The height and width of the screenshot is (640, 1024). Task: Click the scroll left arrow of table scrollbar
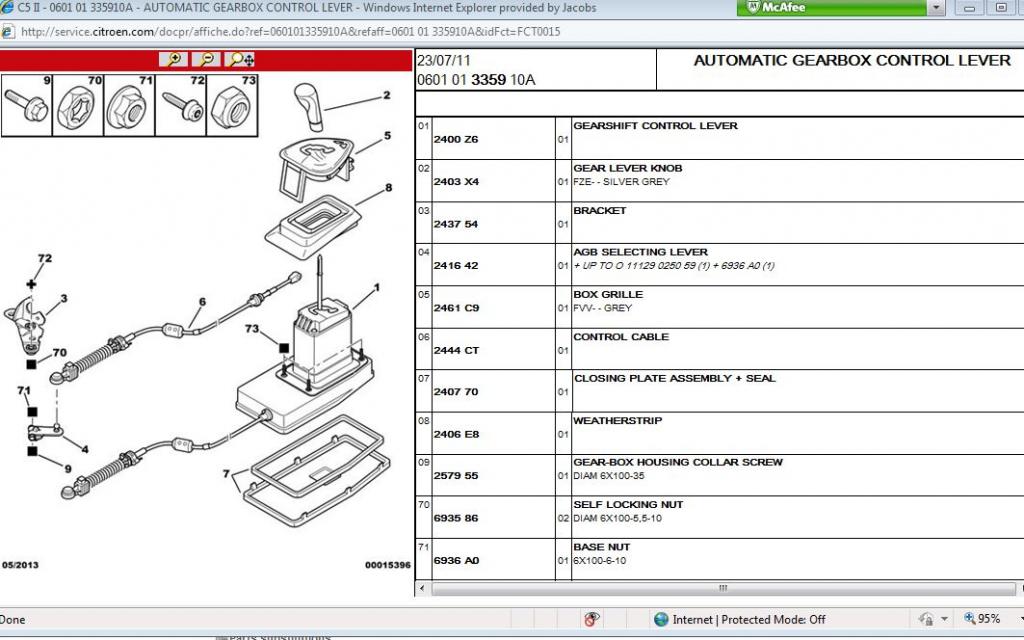pos(423,588)
